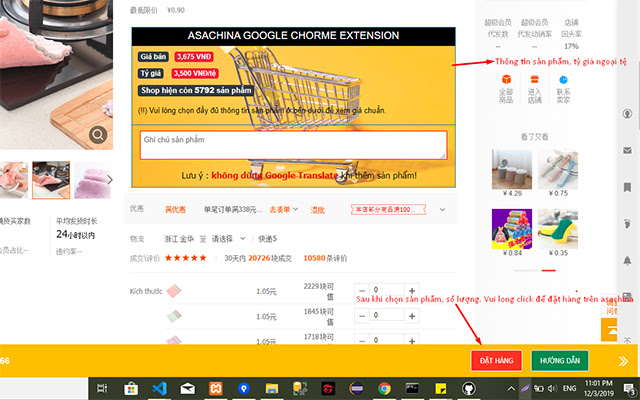The image size is (640, 400).
Task: Open the ¥0.84 garbage bags product
Action: coord(512,229)
